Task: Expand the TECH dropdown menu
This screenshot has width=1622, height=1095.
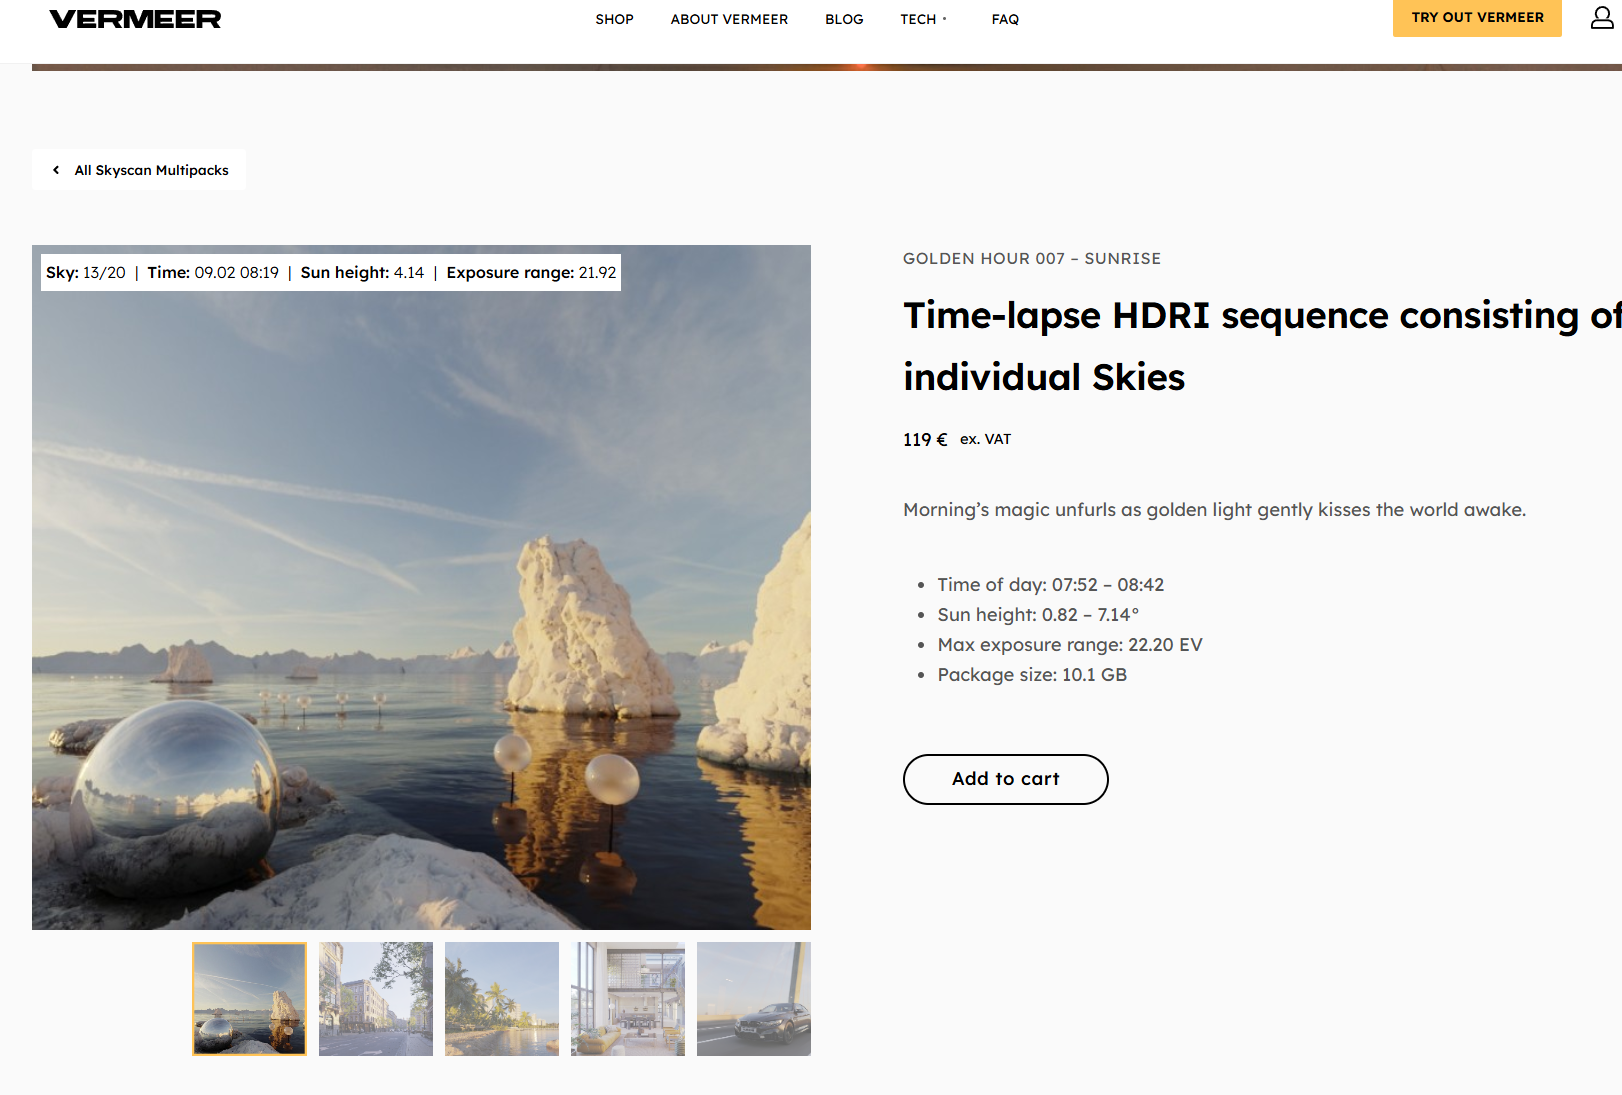Action: [x=922, y=19]
